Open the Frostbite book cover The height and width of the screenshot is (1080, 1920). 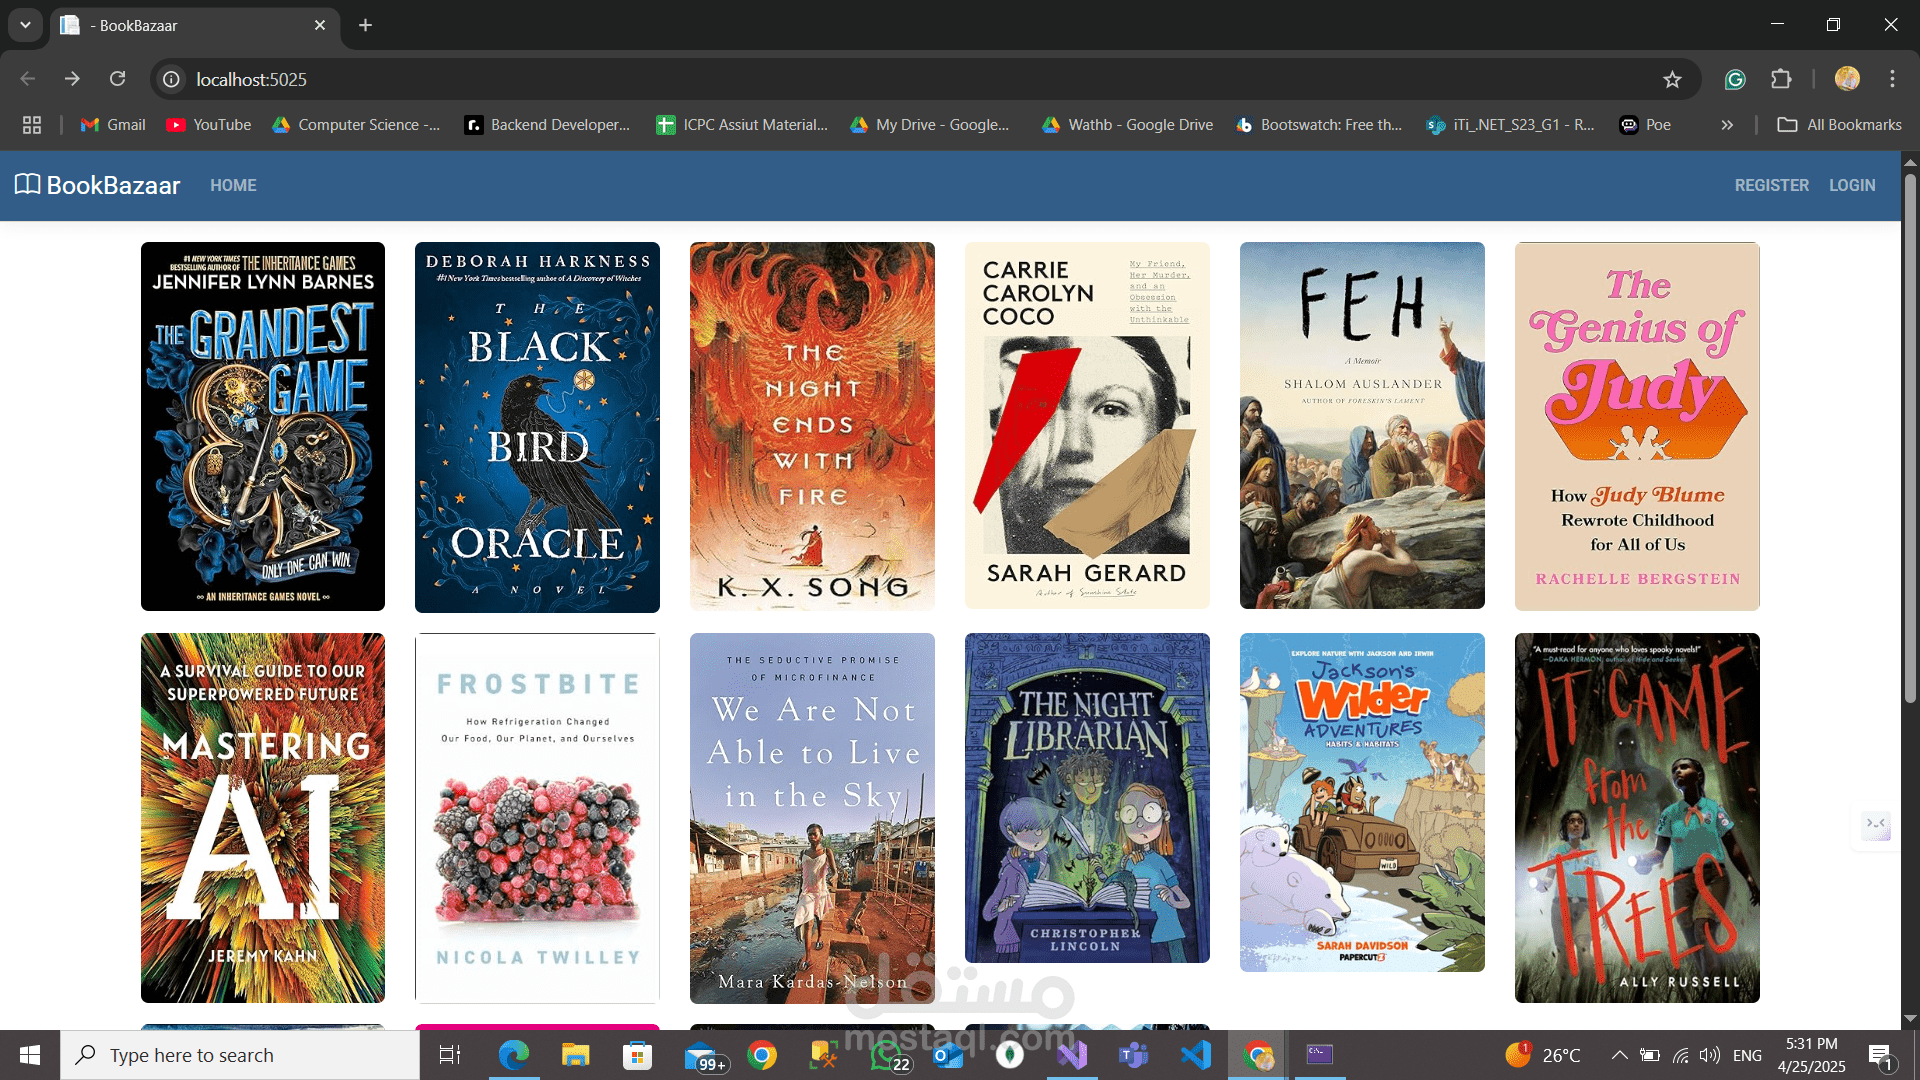point(537,818)
